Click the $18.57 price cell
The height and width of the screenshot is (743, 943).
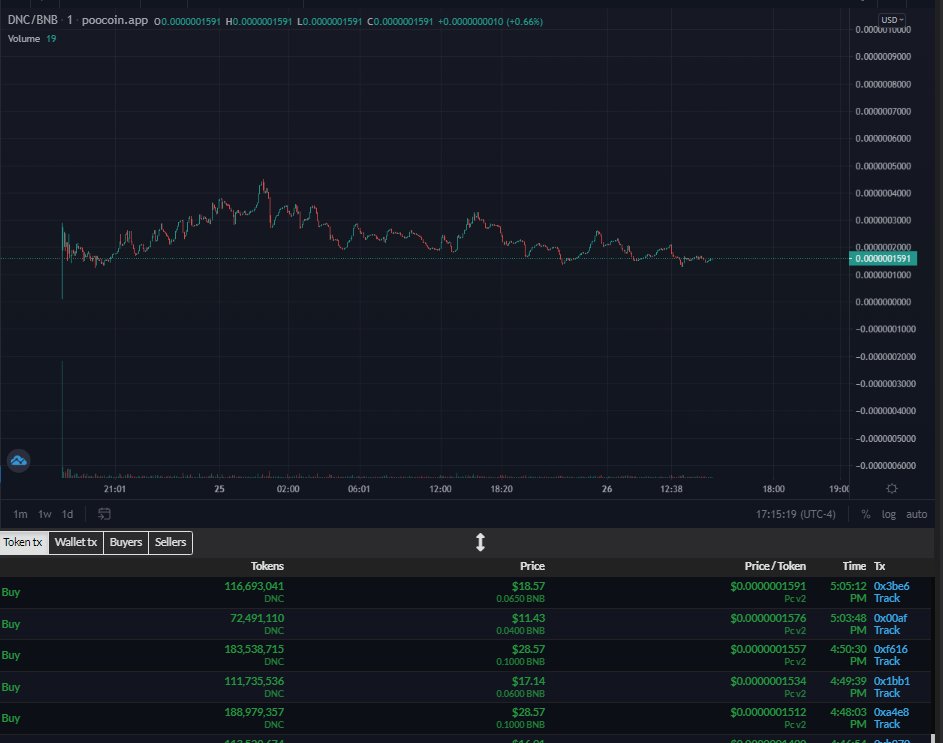click(x=528, y=586)
